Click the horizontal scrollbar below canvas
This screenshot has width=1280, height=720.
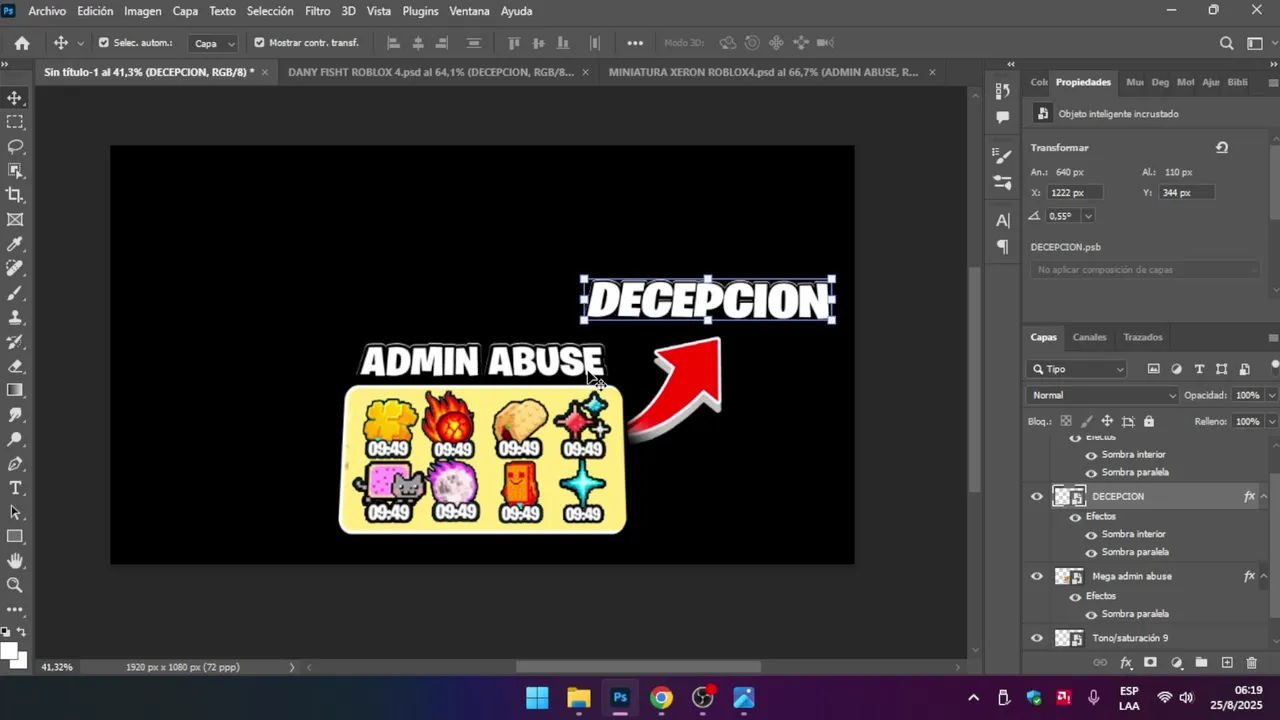[x=638, y=667]
